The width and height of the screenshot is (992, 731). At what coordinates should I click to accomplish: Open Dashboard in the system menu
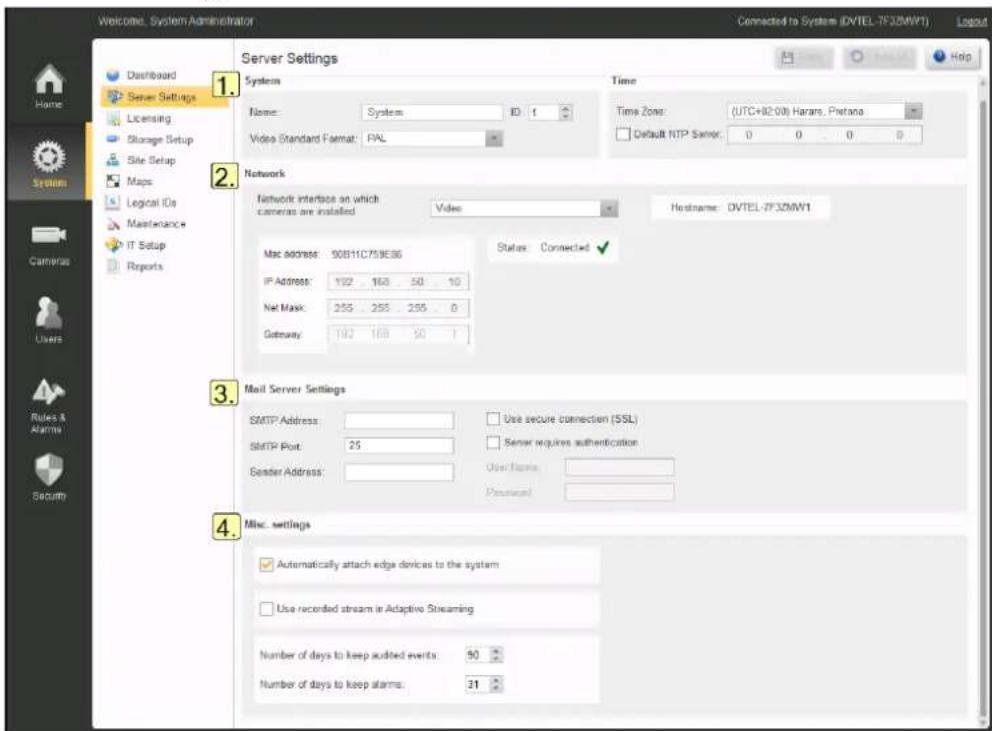[x=151, y=75]
